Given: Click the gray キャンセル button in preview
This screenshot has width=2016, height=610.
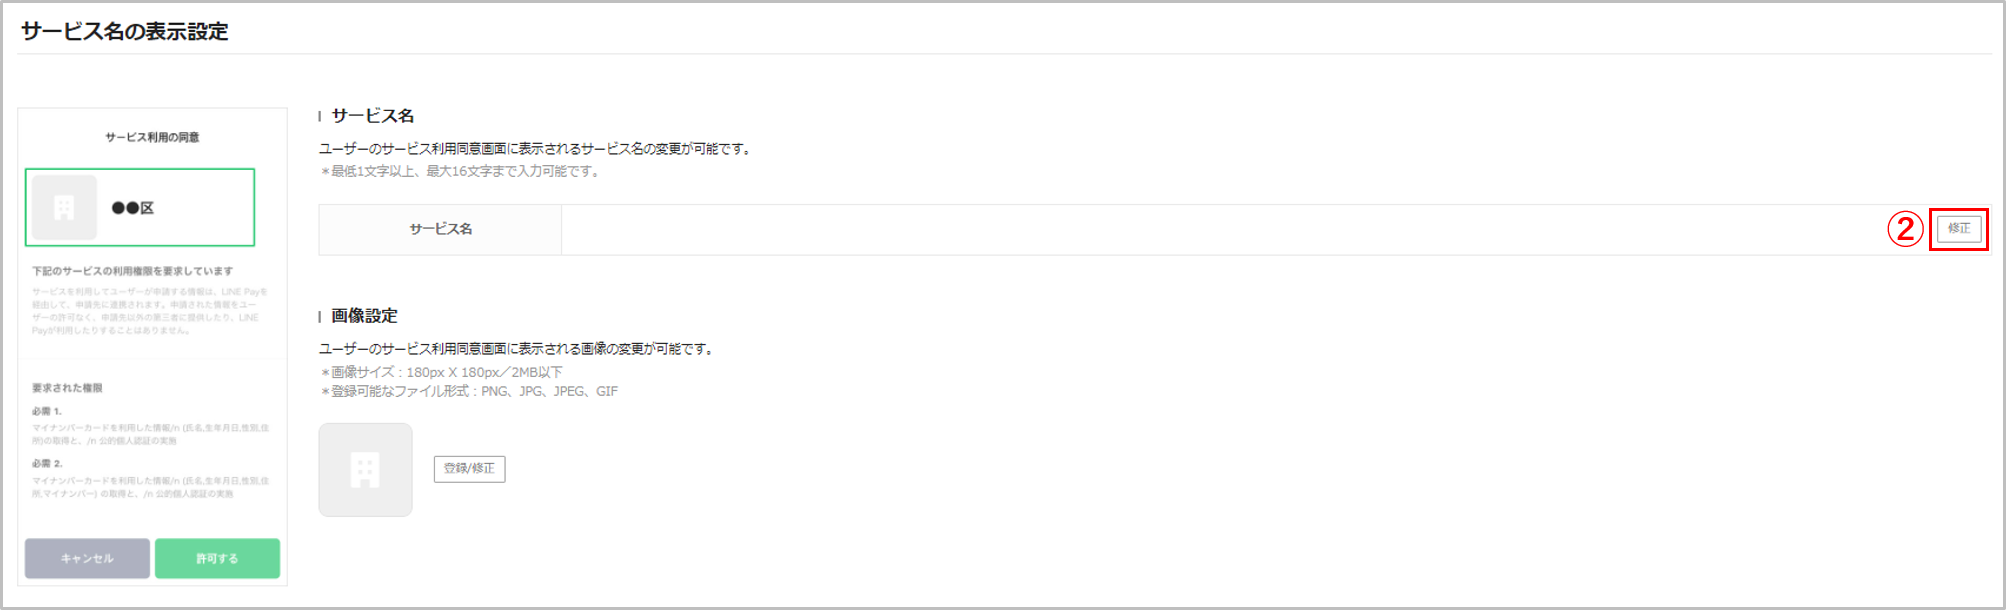Looking at the screenshot, I should [x=87, y=558].
